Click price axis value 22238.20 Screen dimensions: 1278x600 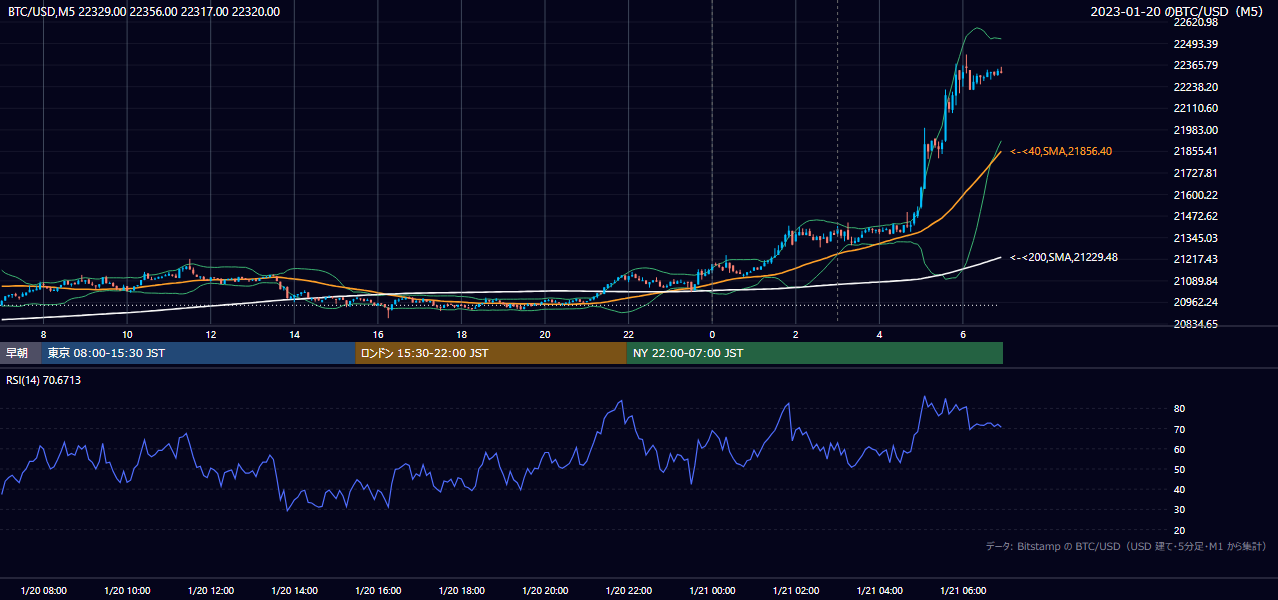click(x=1195, y=87)
